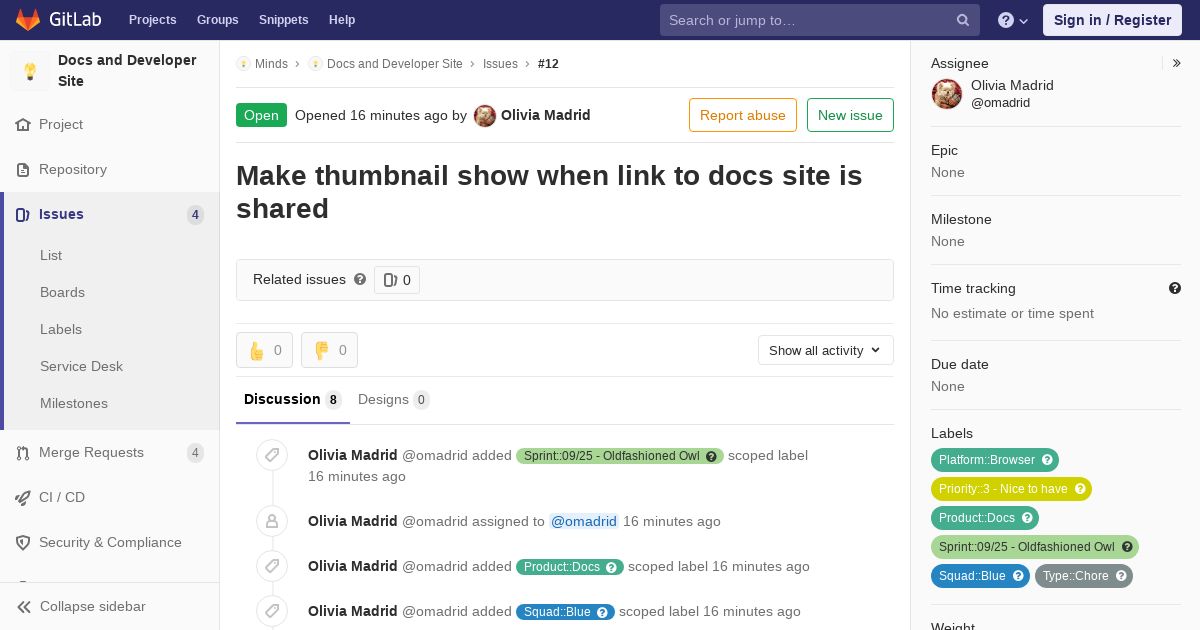Image resolution: width=1200 pixels, height=630 pixels.
Task: Open issues List in sidebar
Action: point(51,255)
